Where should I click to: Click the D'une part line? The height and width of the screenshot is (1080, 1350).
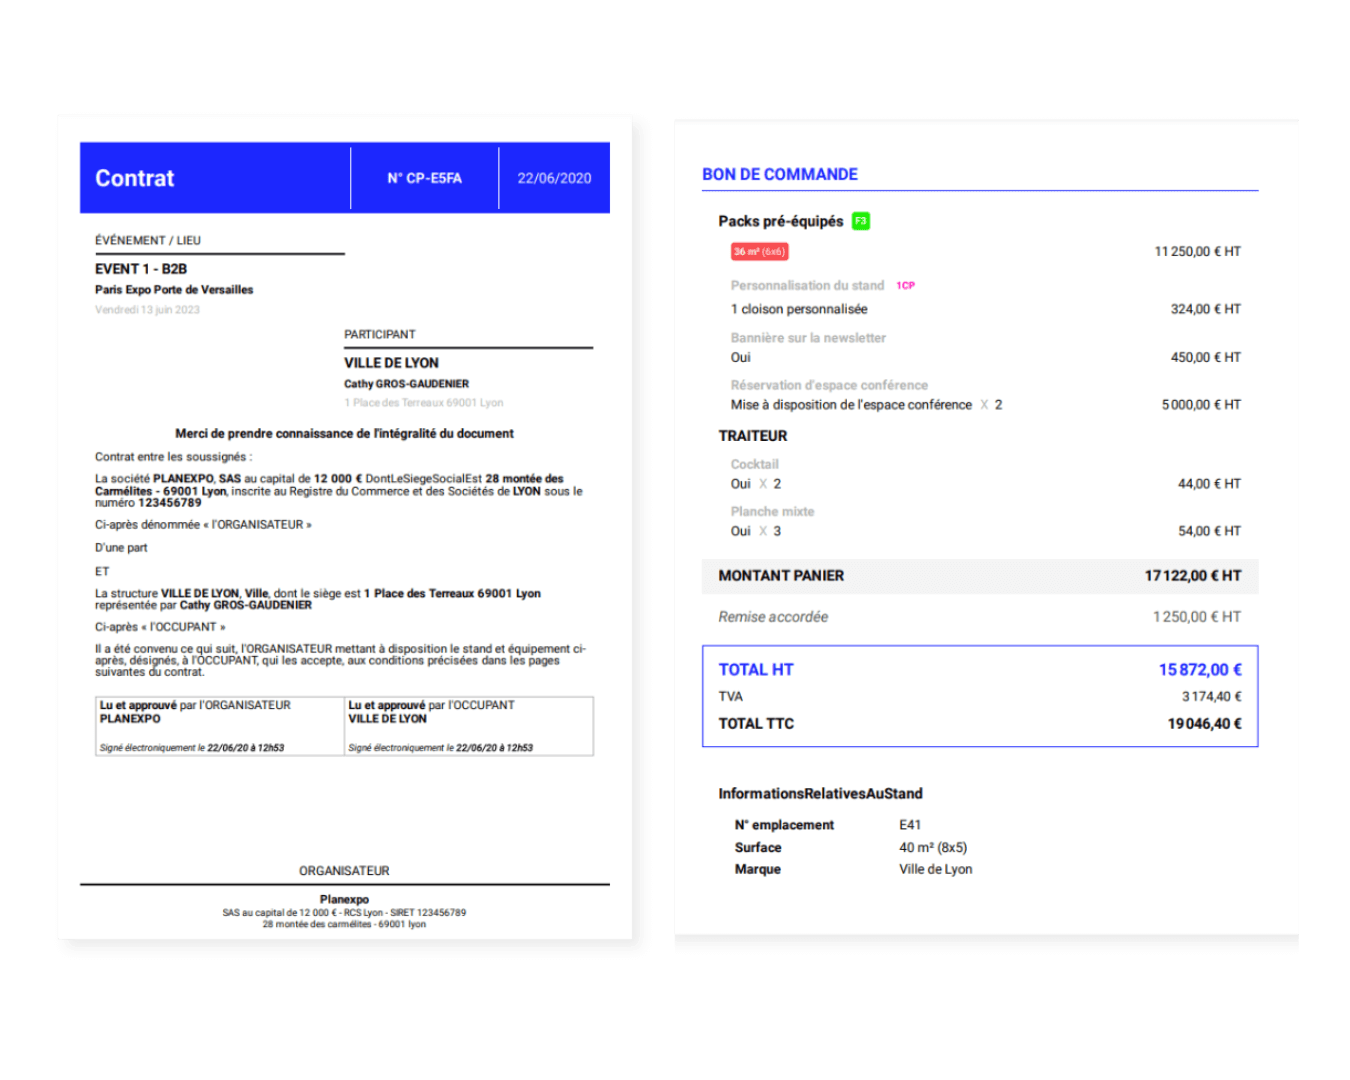pos(121,548)
